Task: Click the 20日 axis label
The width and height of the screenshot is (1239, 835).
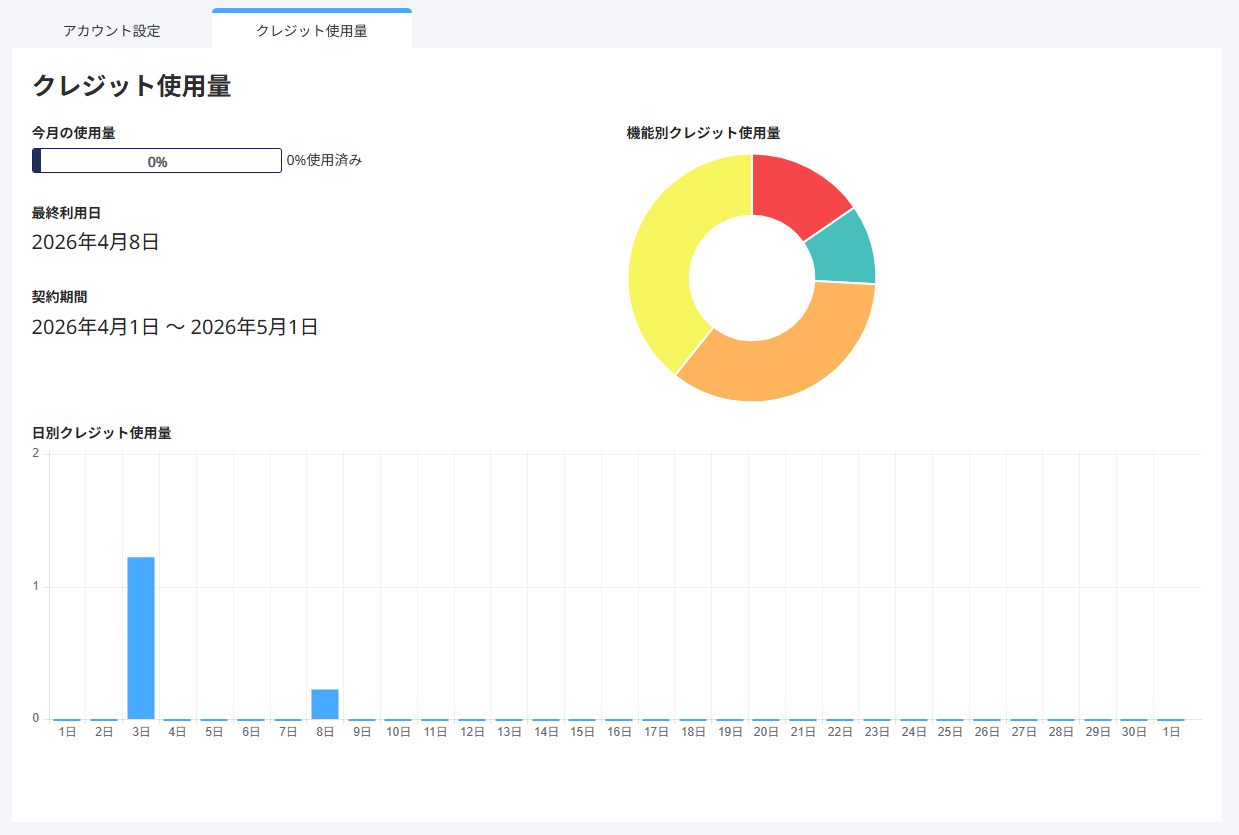Action: 766,732
